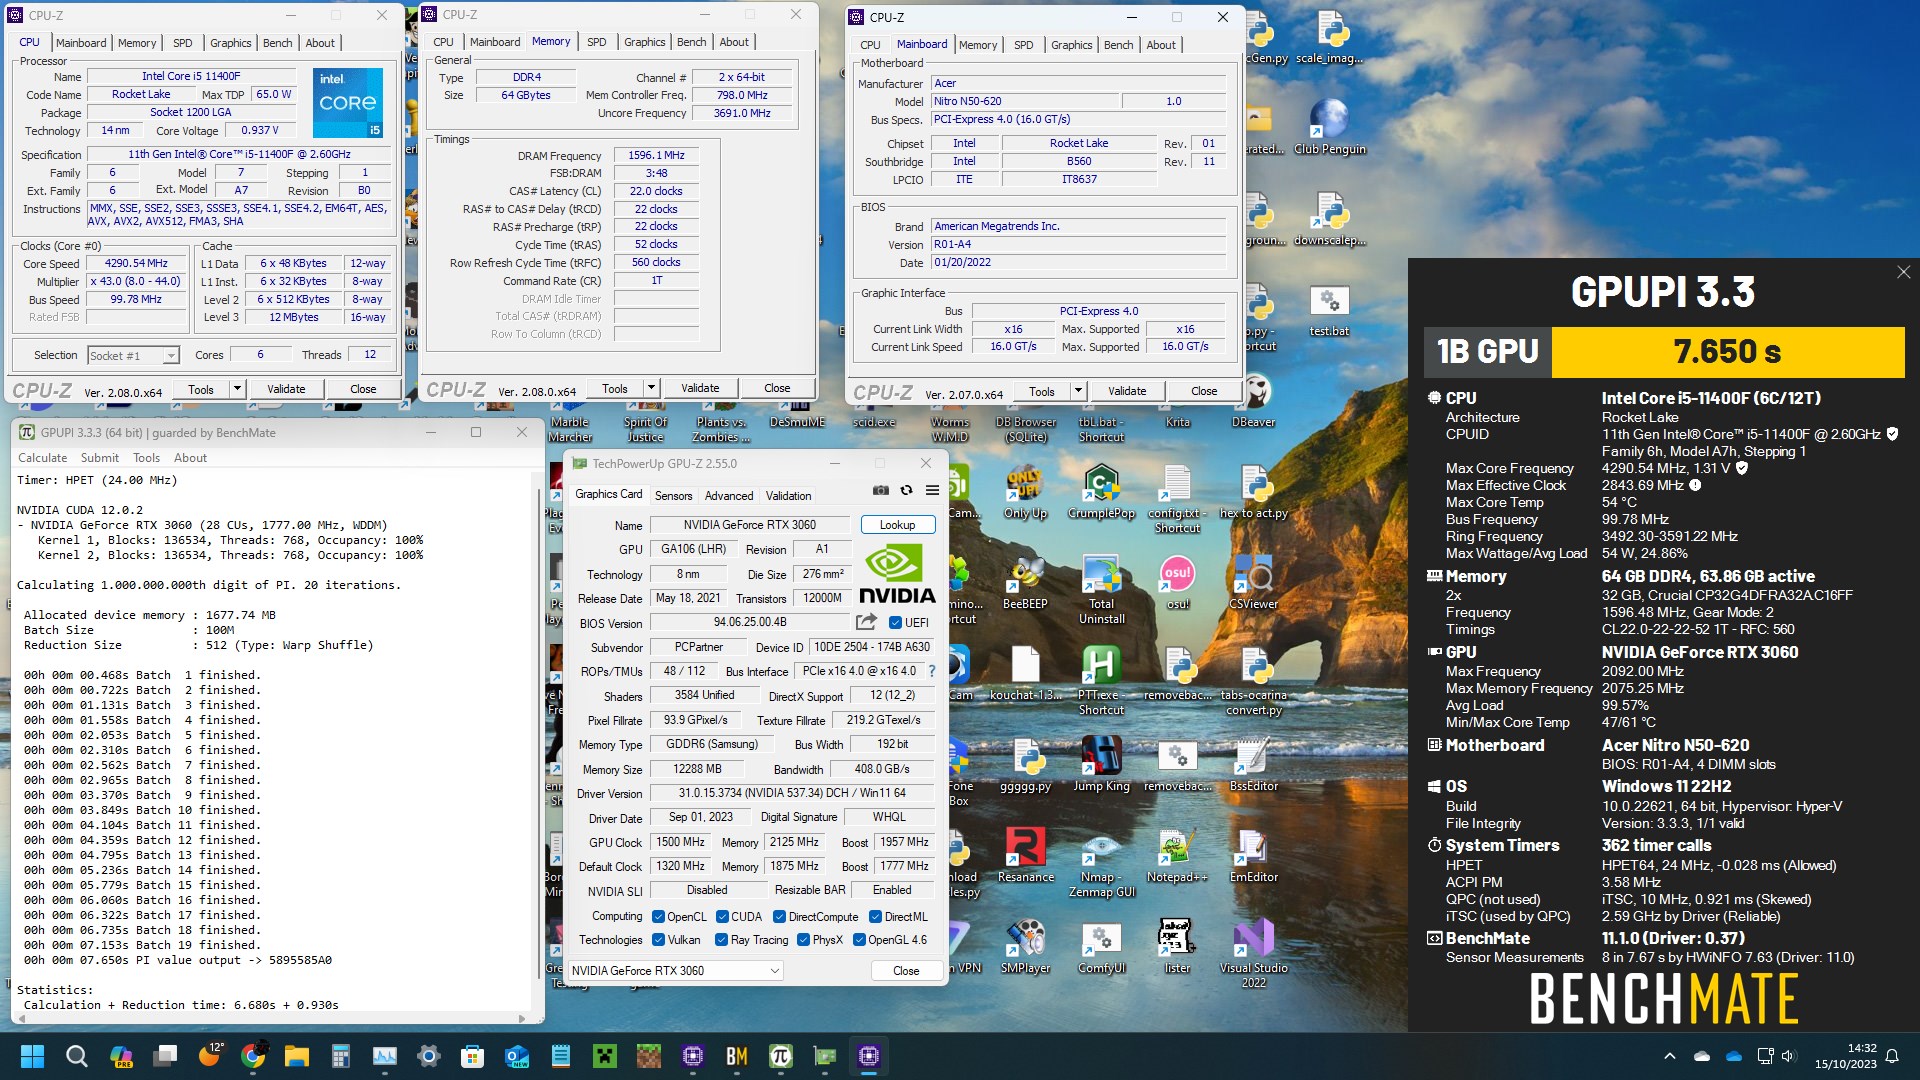Click the Lookup button in GPU-Z
This screenshot has width=1920, height=1080.
[x=897, y=525]
